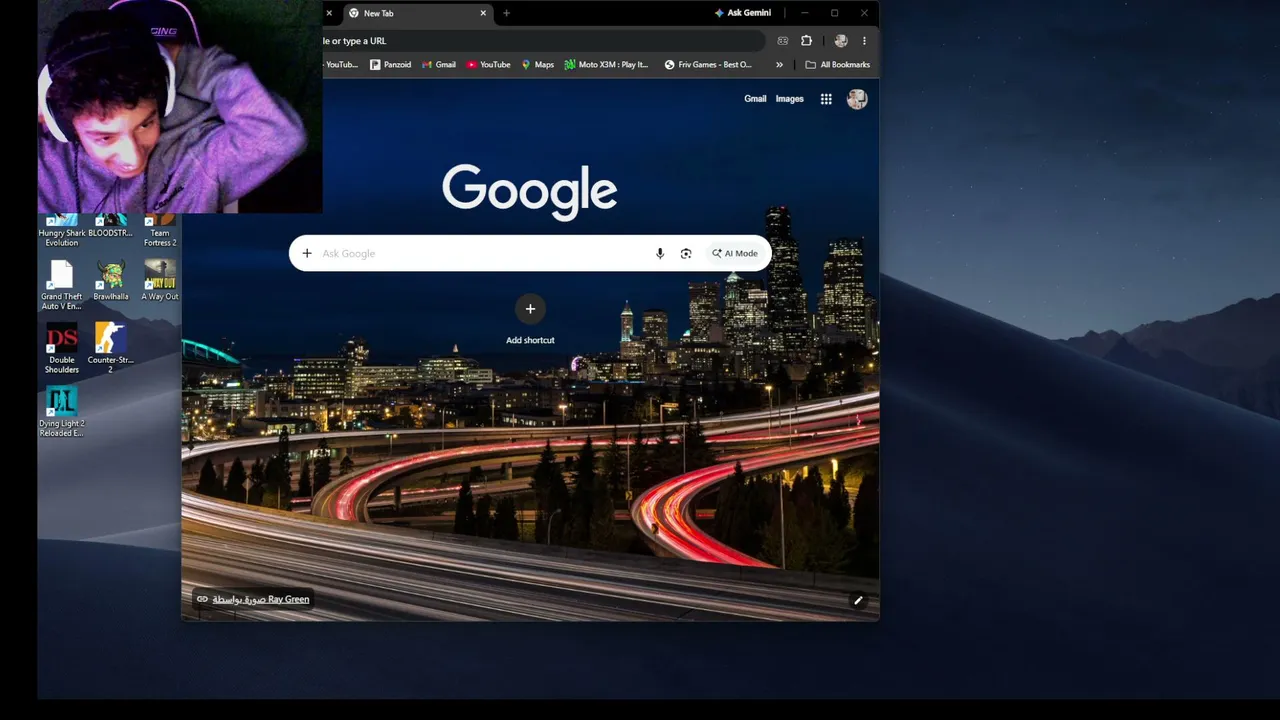Select the Hungry Shark Evolution desktop shortcut

click(x=61, y=231)
